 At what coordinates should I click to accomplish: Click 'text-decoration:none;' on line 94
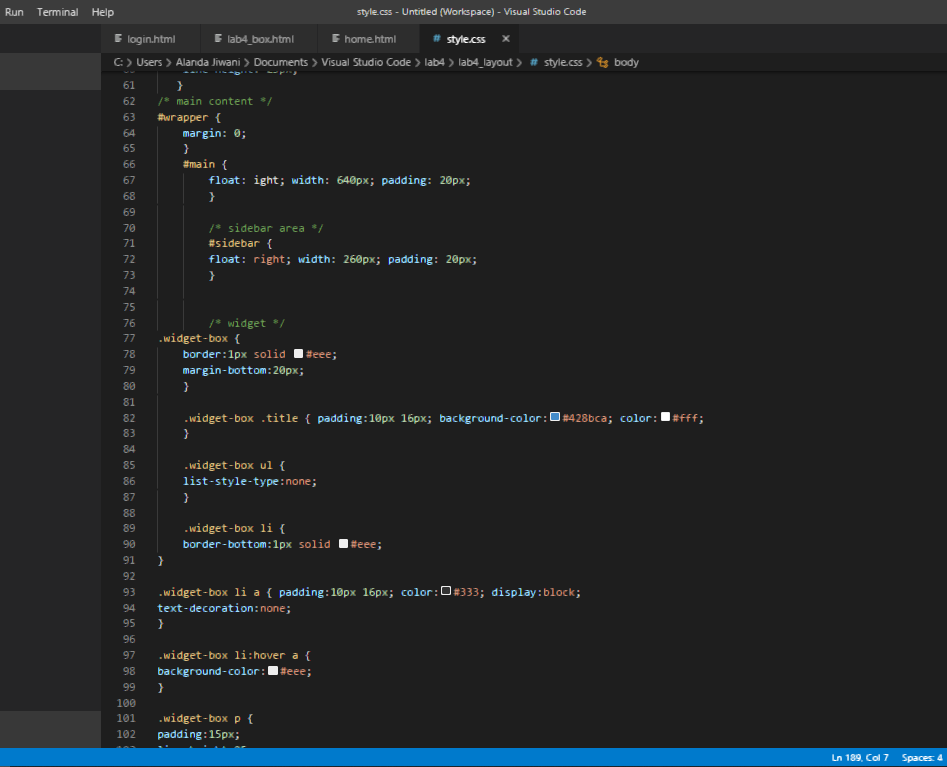click(224, 608)
